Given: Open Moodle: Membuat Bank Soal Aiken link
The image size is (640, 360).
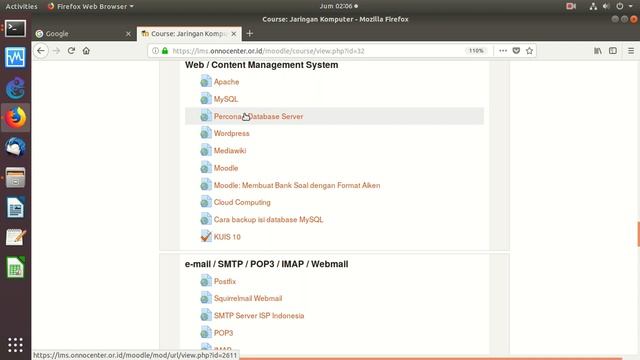Looking at the screenshot, I should (297, 185).
